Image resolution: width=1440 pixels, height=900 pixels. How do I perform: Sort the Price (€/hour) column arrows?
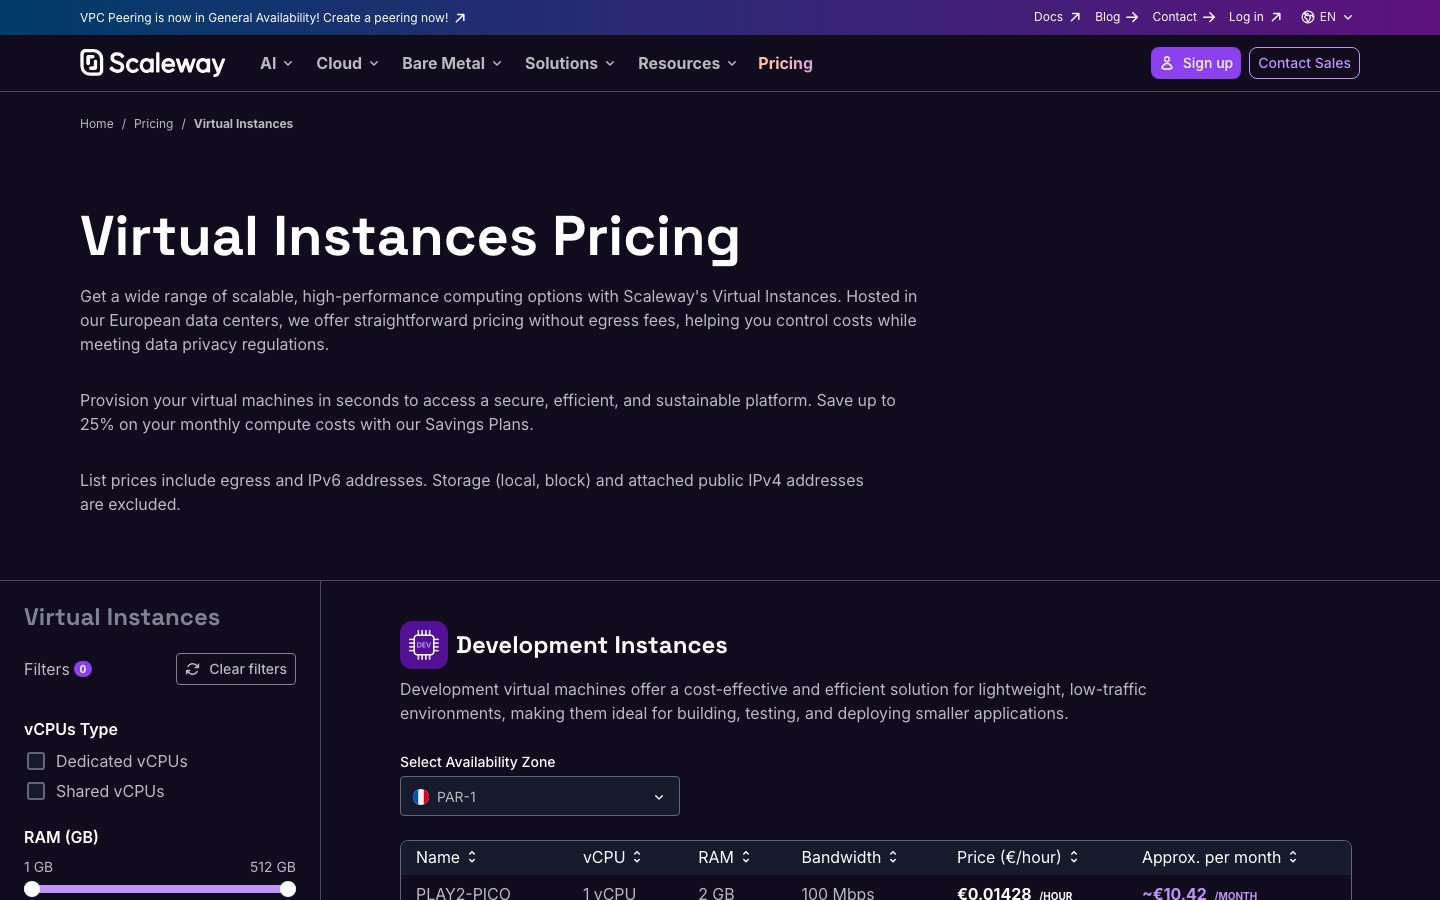pos(1074,857)
